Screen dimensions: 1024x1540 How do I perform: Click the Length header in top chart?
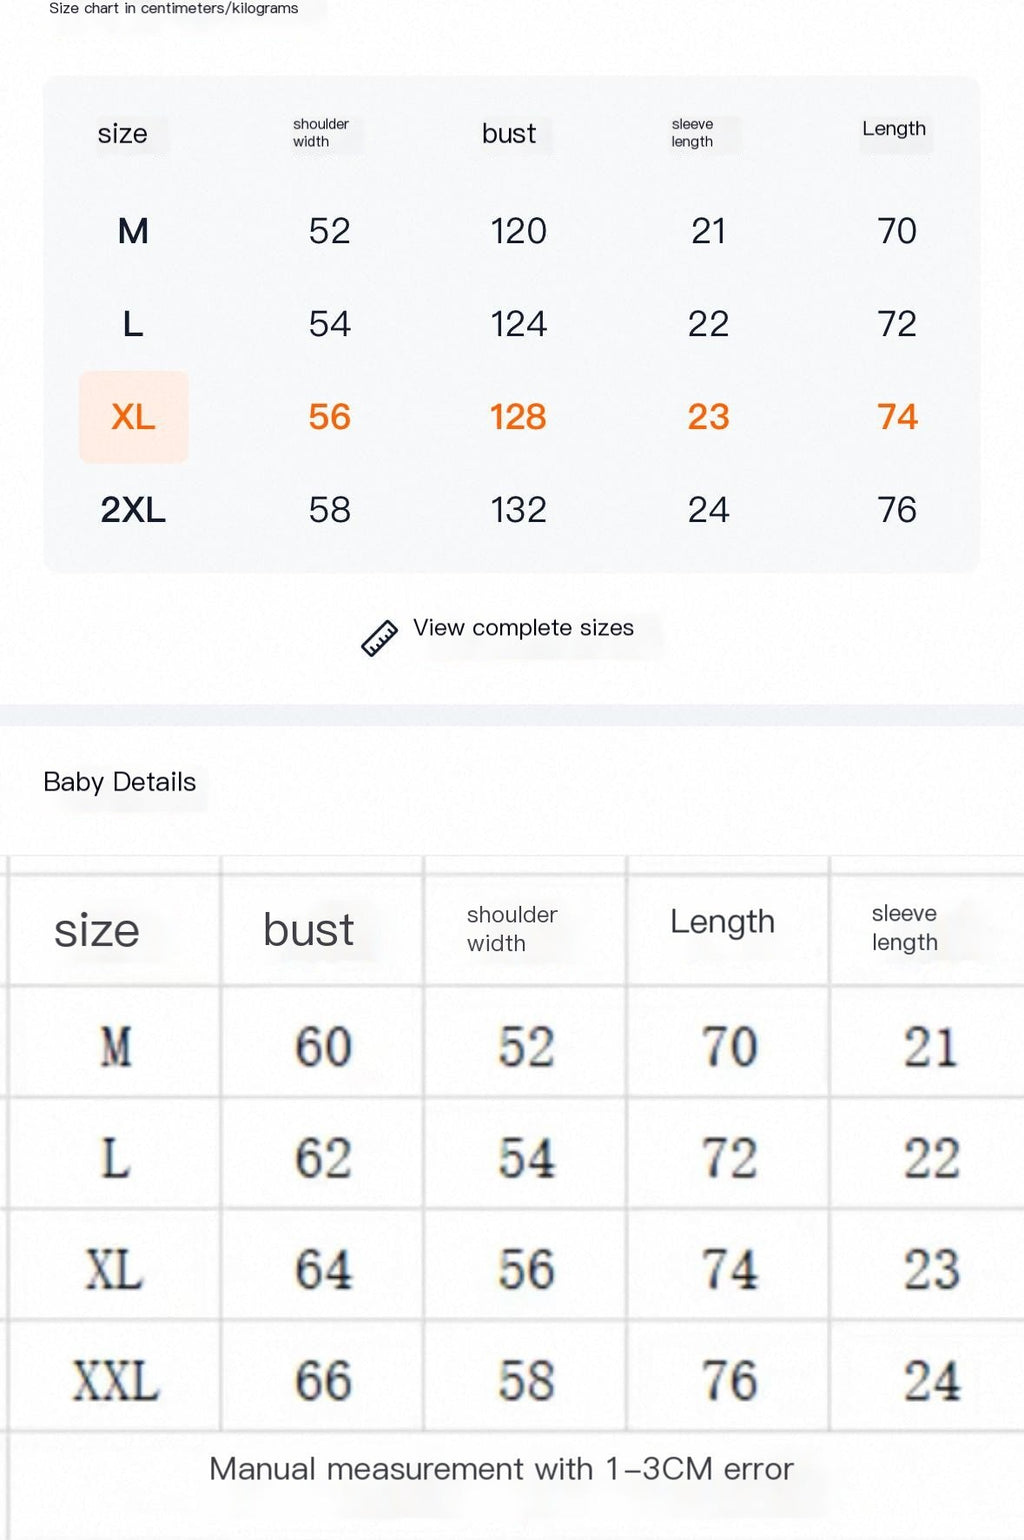894,129
